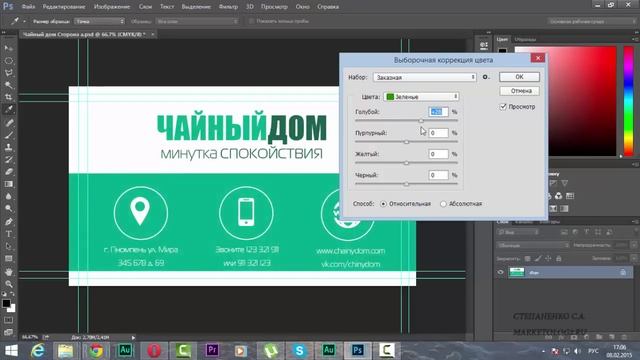Open the layer filter type dropdown
The width and height of the screenshot is (640, 360).
[518, 232]
